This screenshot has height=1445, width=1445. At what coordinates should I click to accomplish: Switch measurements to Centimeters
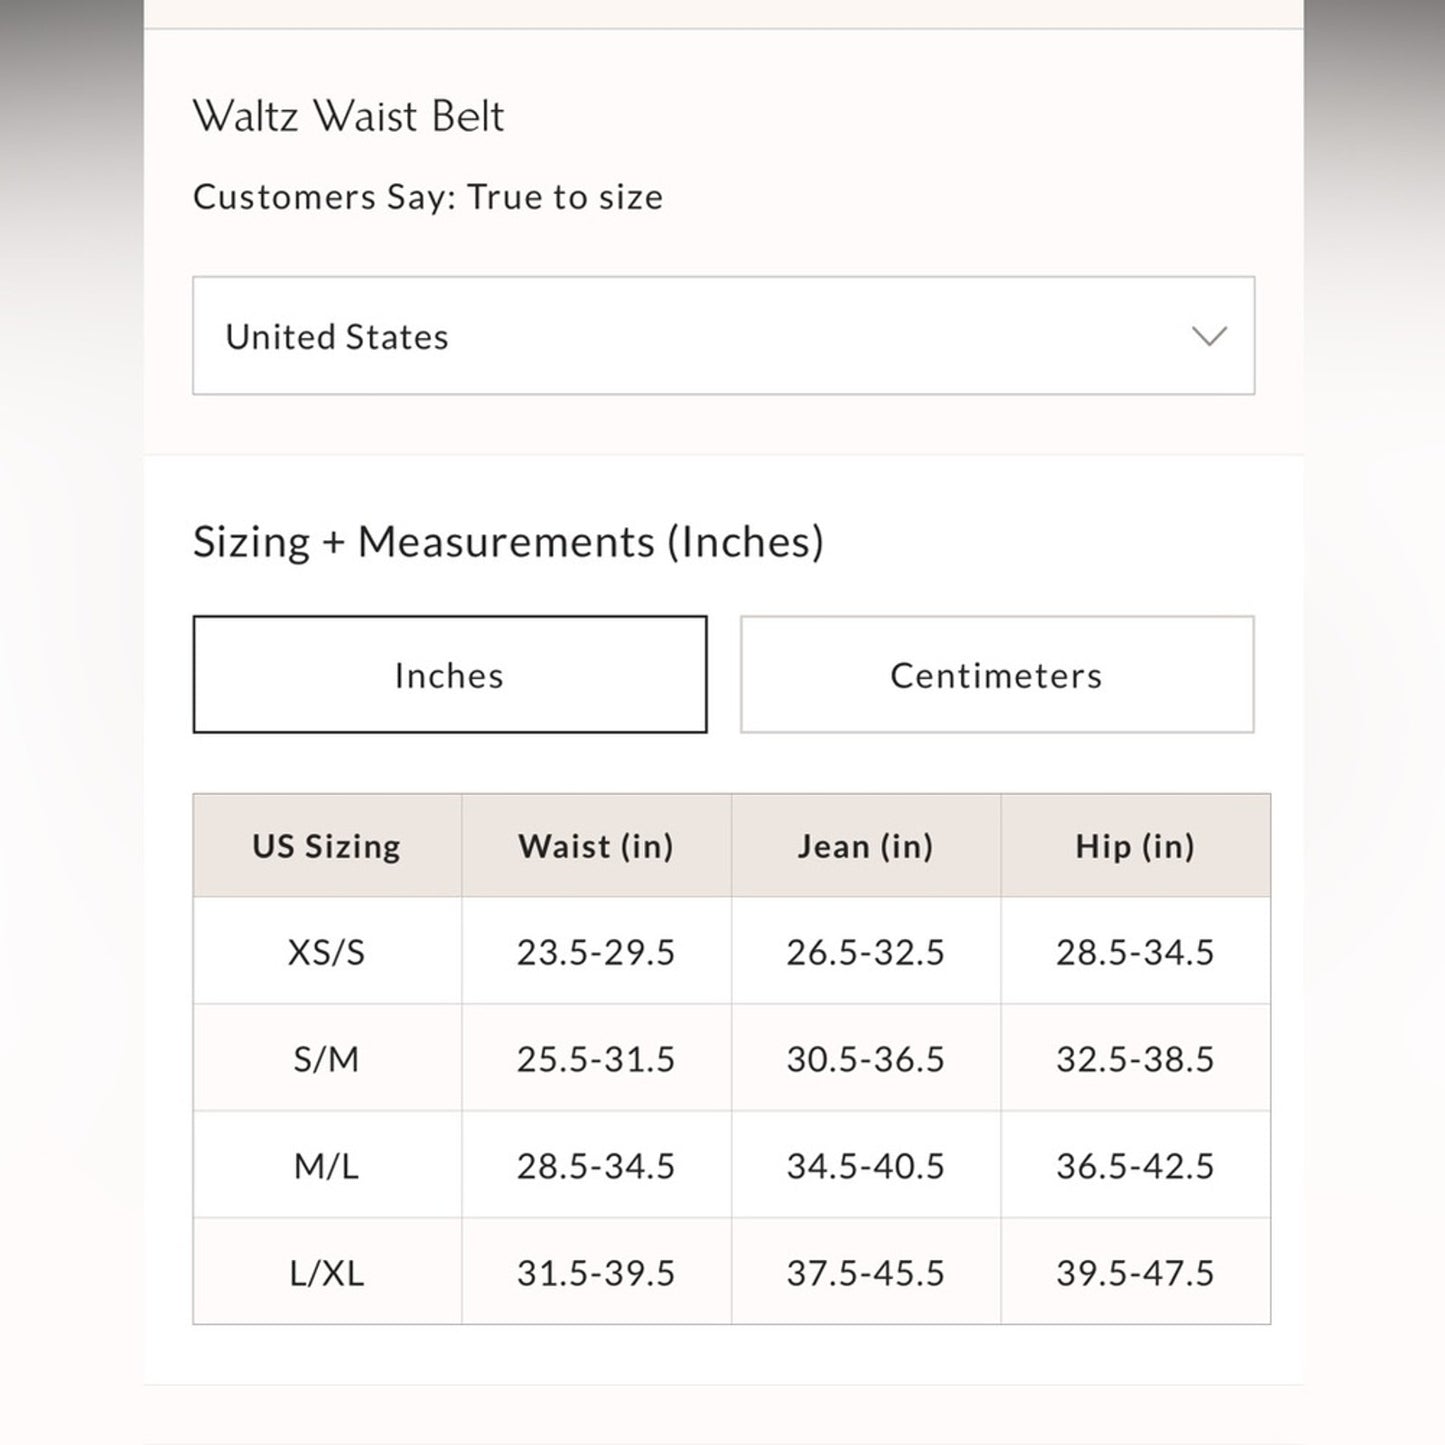pos(996,675)
